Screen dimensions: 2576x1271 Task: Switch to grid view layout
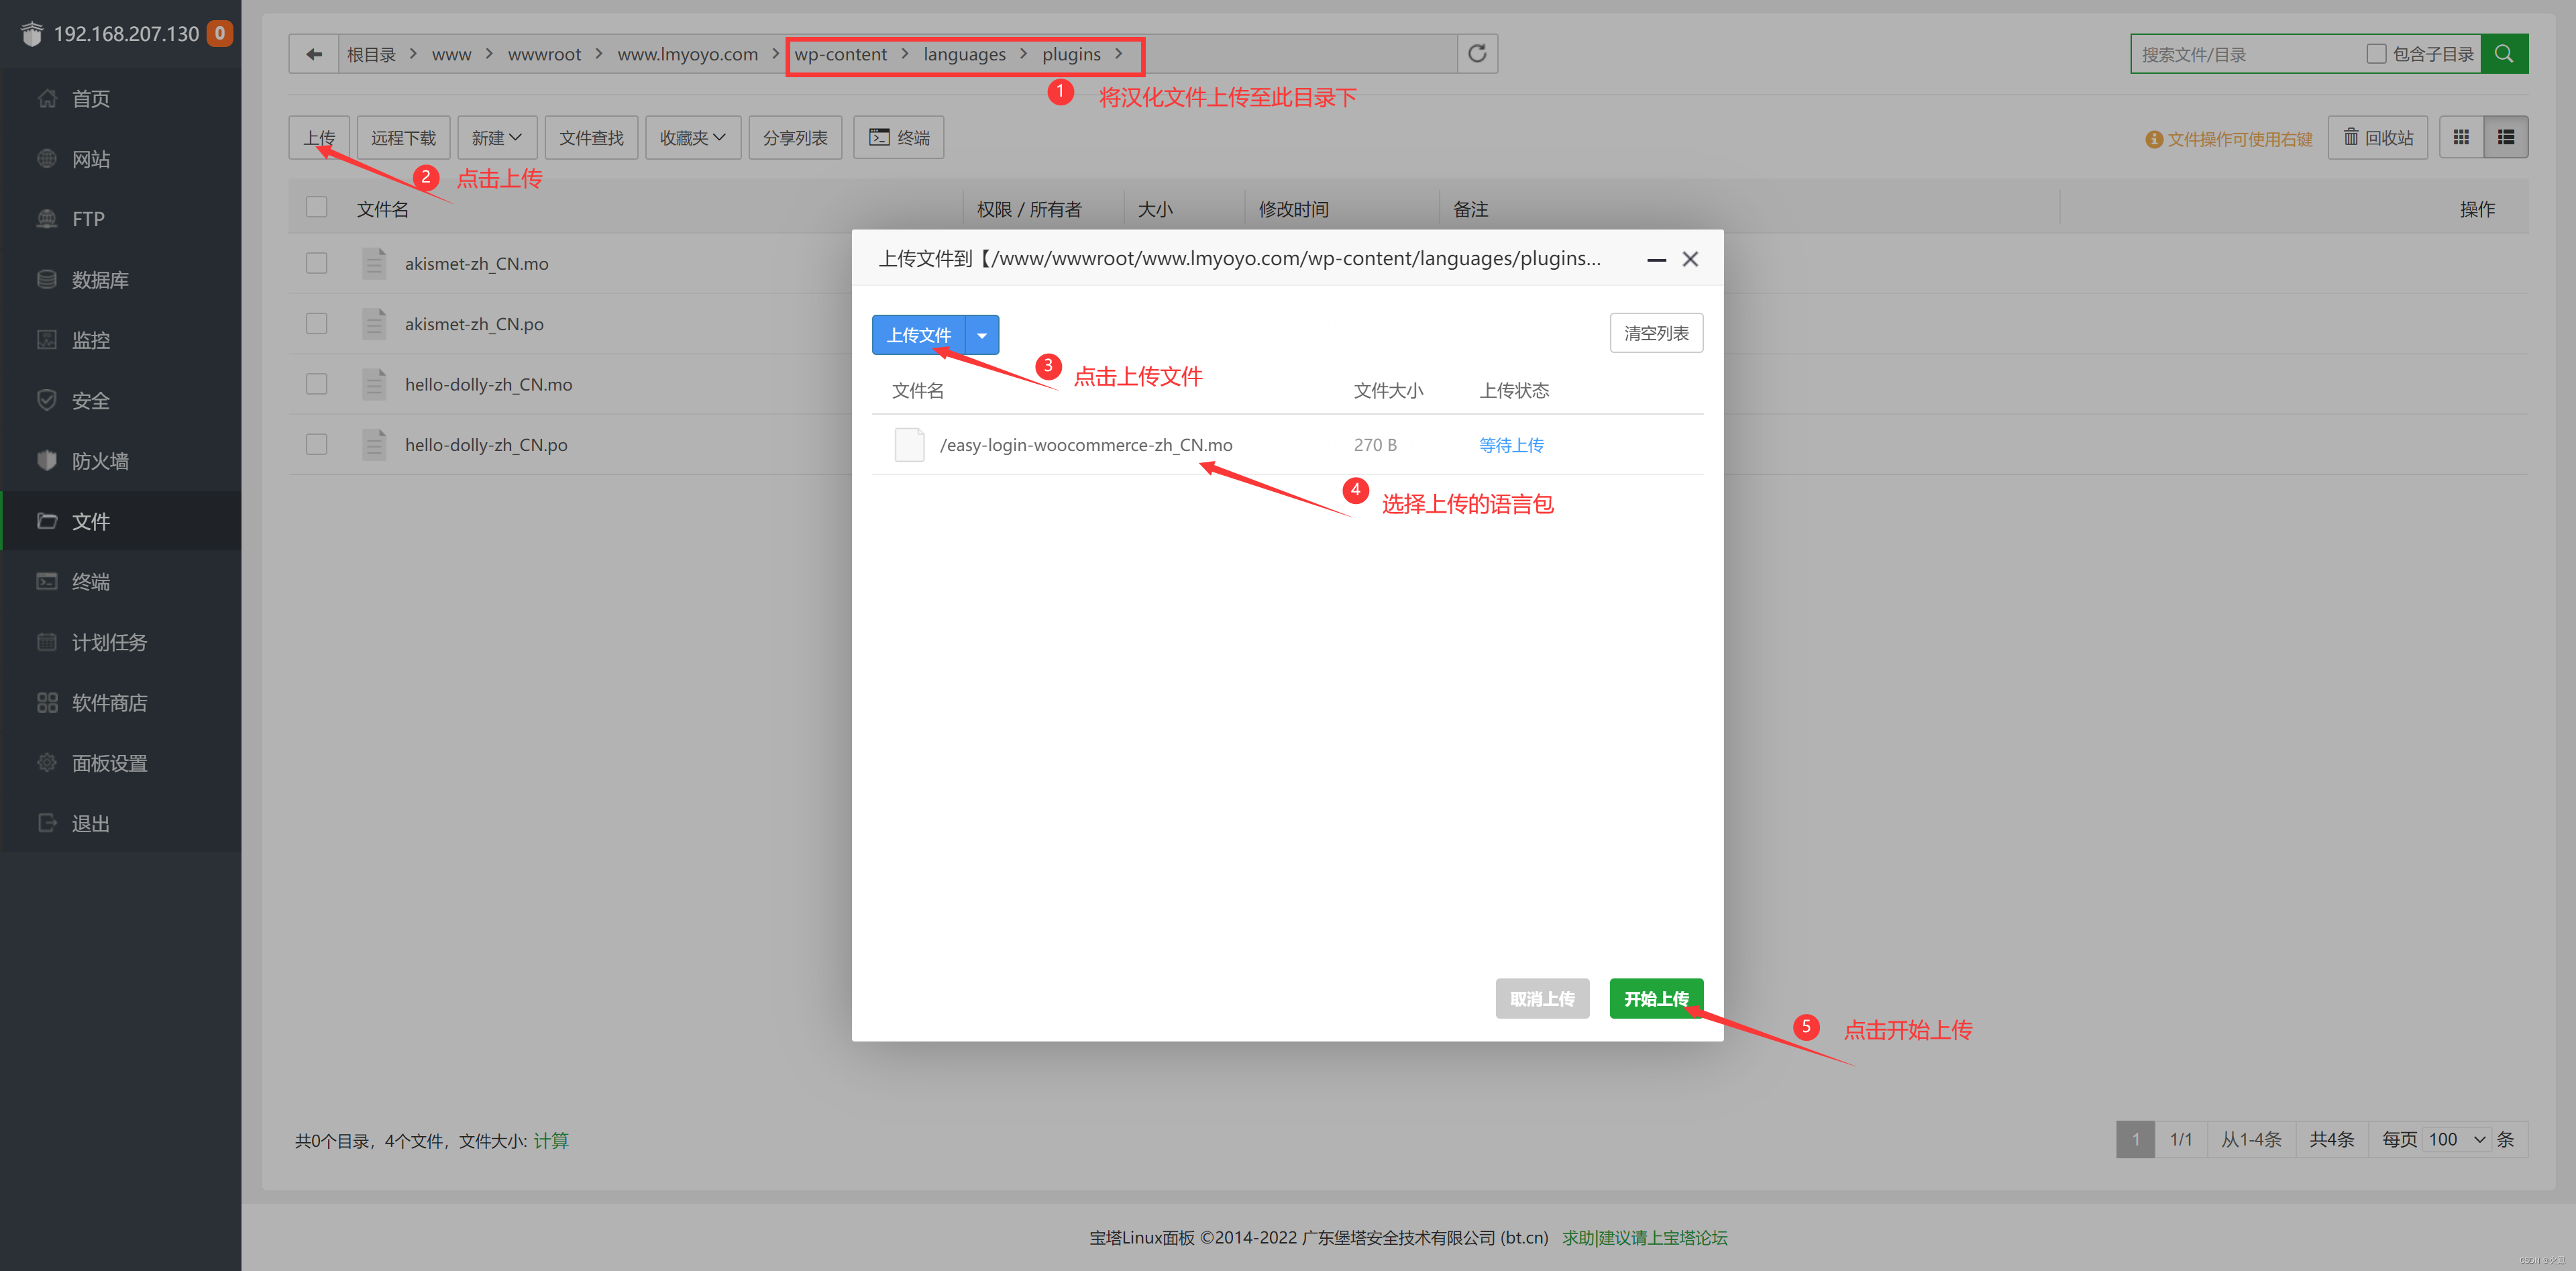click(2461, 138)
